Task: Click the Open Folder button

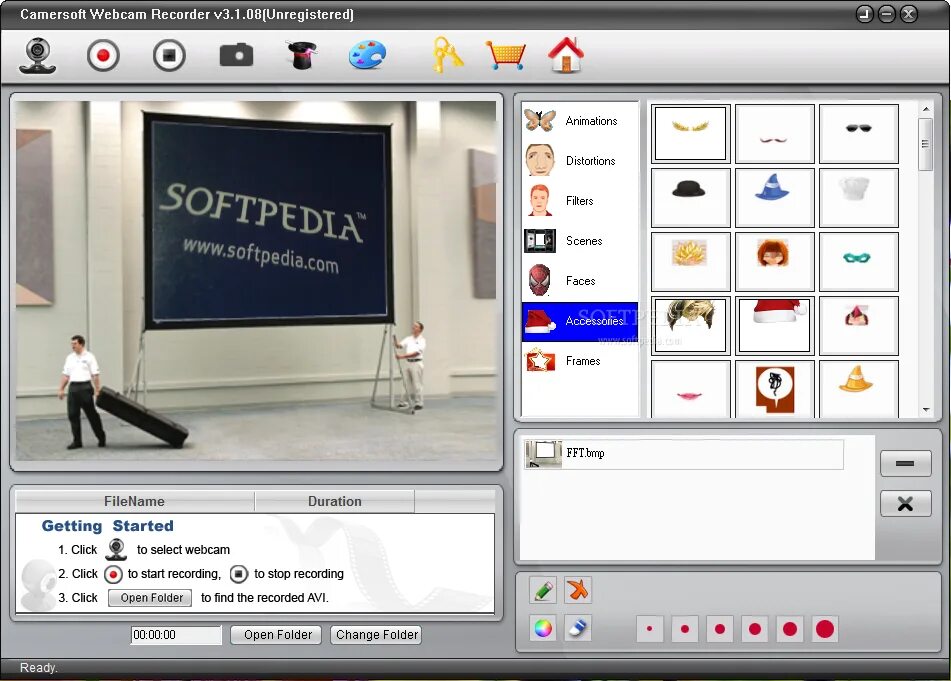Action: point(275,634)
